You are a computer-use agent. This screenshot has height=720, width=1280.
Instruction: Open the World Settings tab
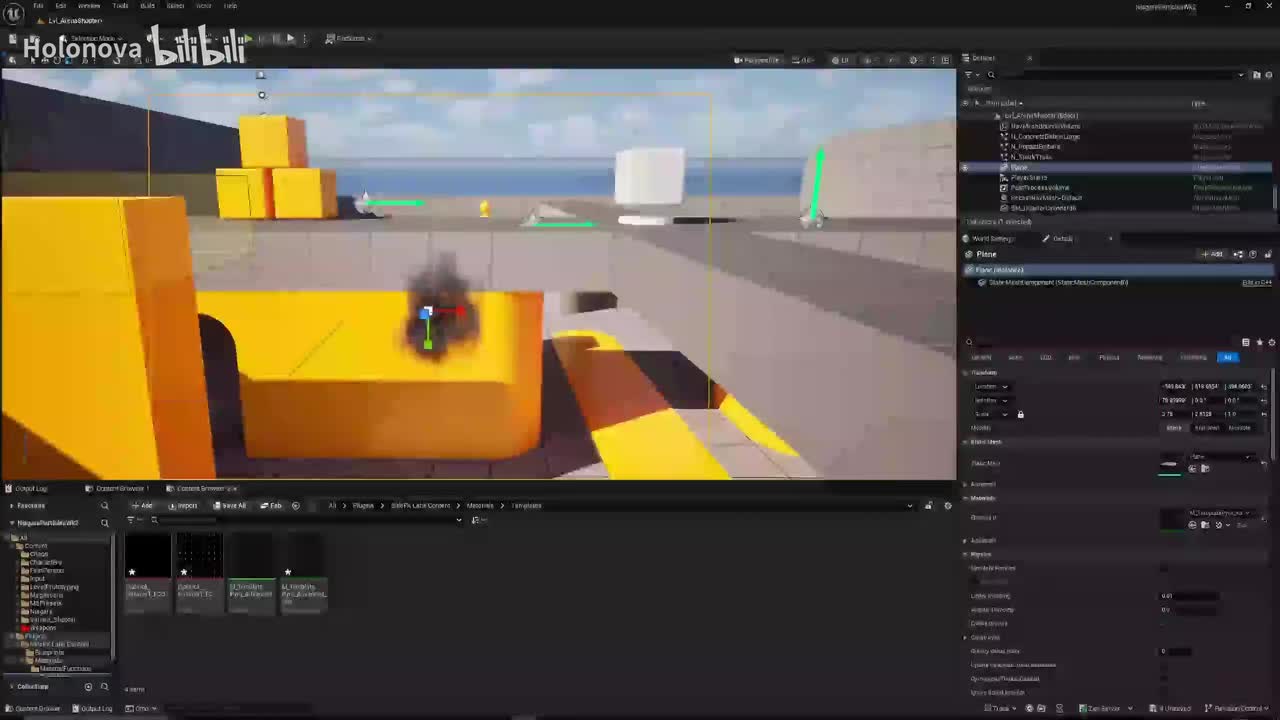(x=989, y=239)
